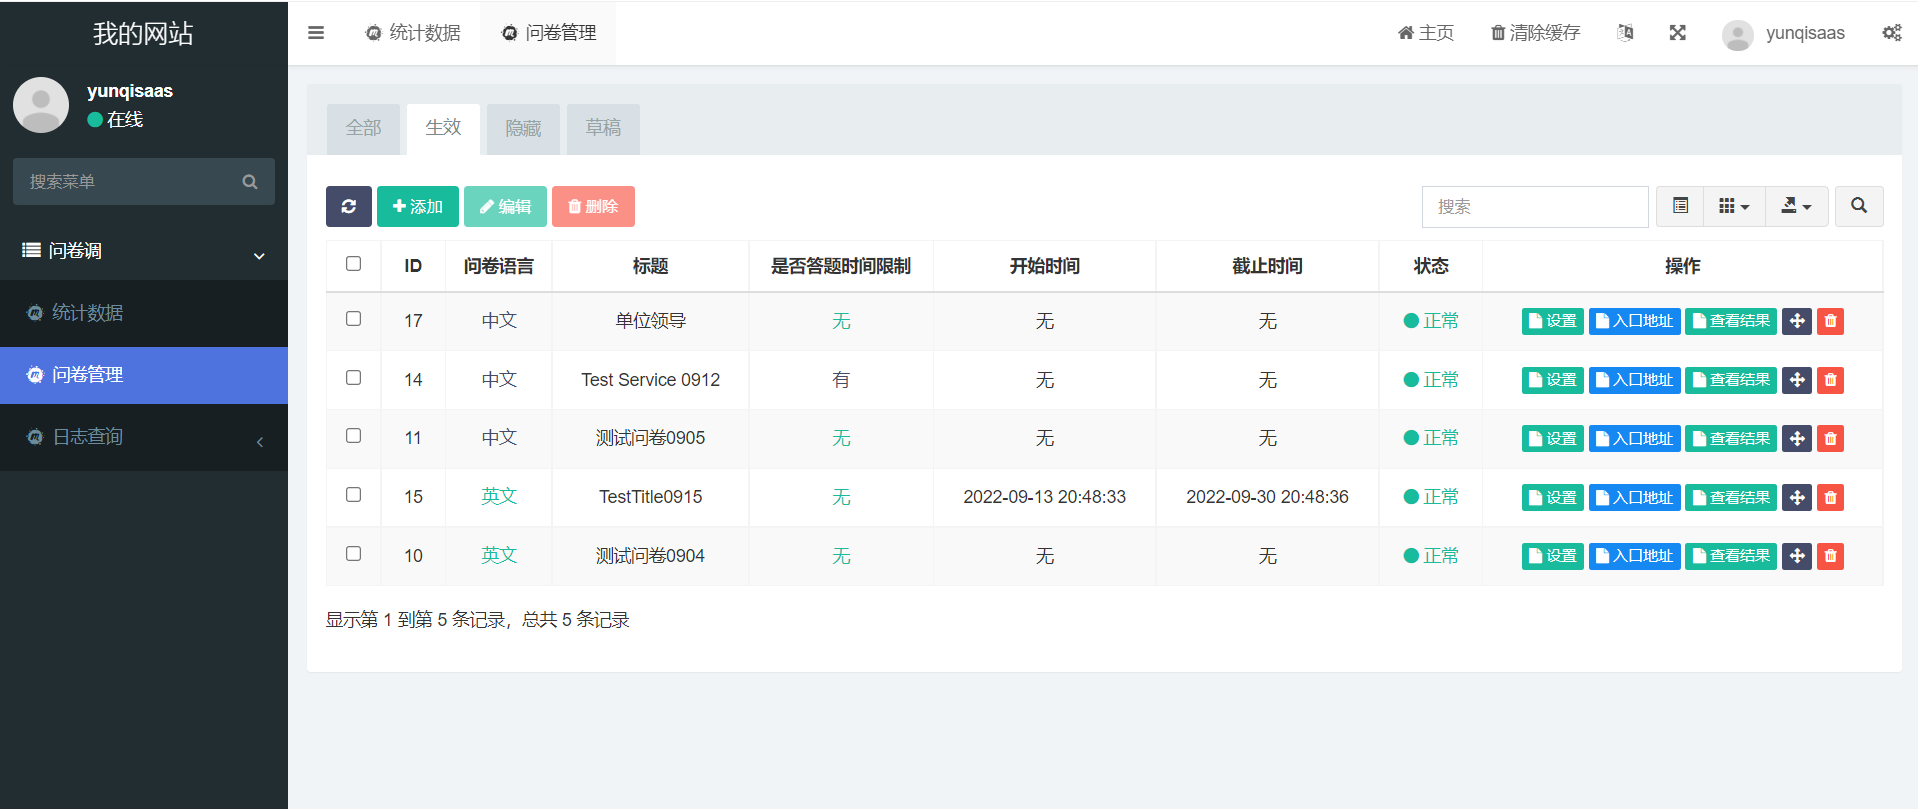Open 问卷管理 in the sidebar
Screen dimensions: 1918x809
(x=144, y=375)
